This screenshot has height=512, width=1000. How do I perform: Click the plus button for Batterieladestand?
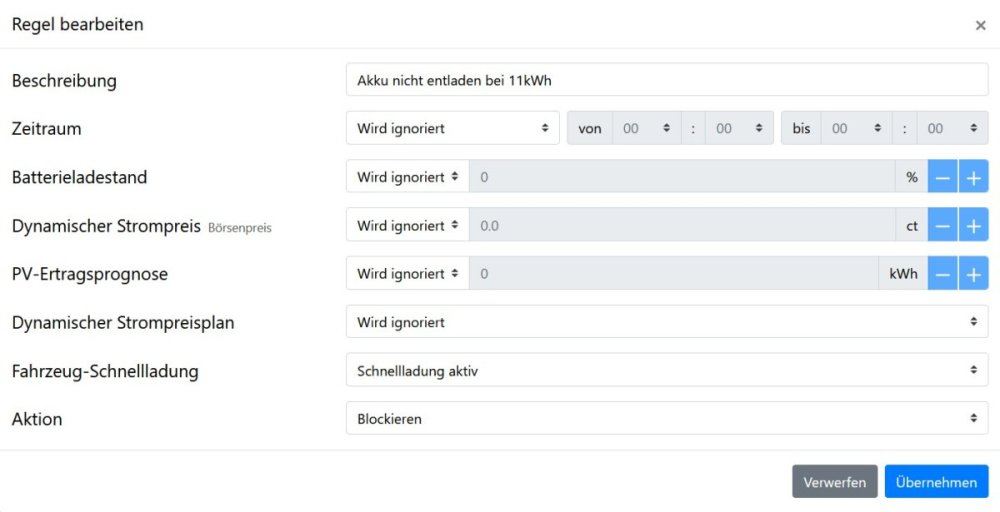pyautogui.click(x=973, y=177)
